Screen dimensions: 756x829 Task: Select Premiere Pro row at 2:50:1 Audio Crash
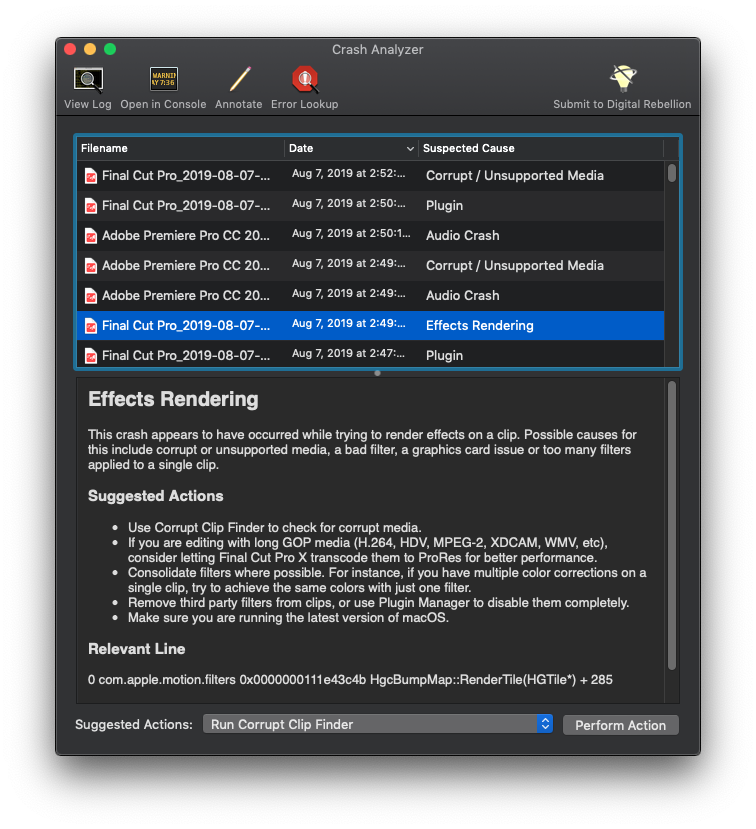tap(370, 236)
